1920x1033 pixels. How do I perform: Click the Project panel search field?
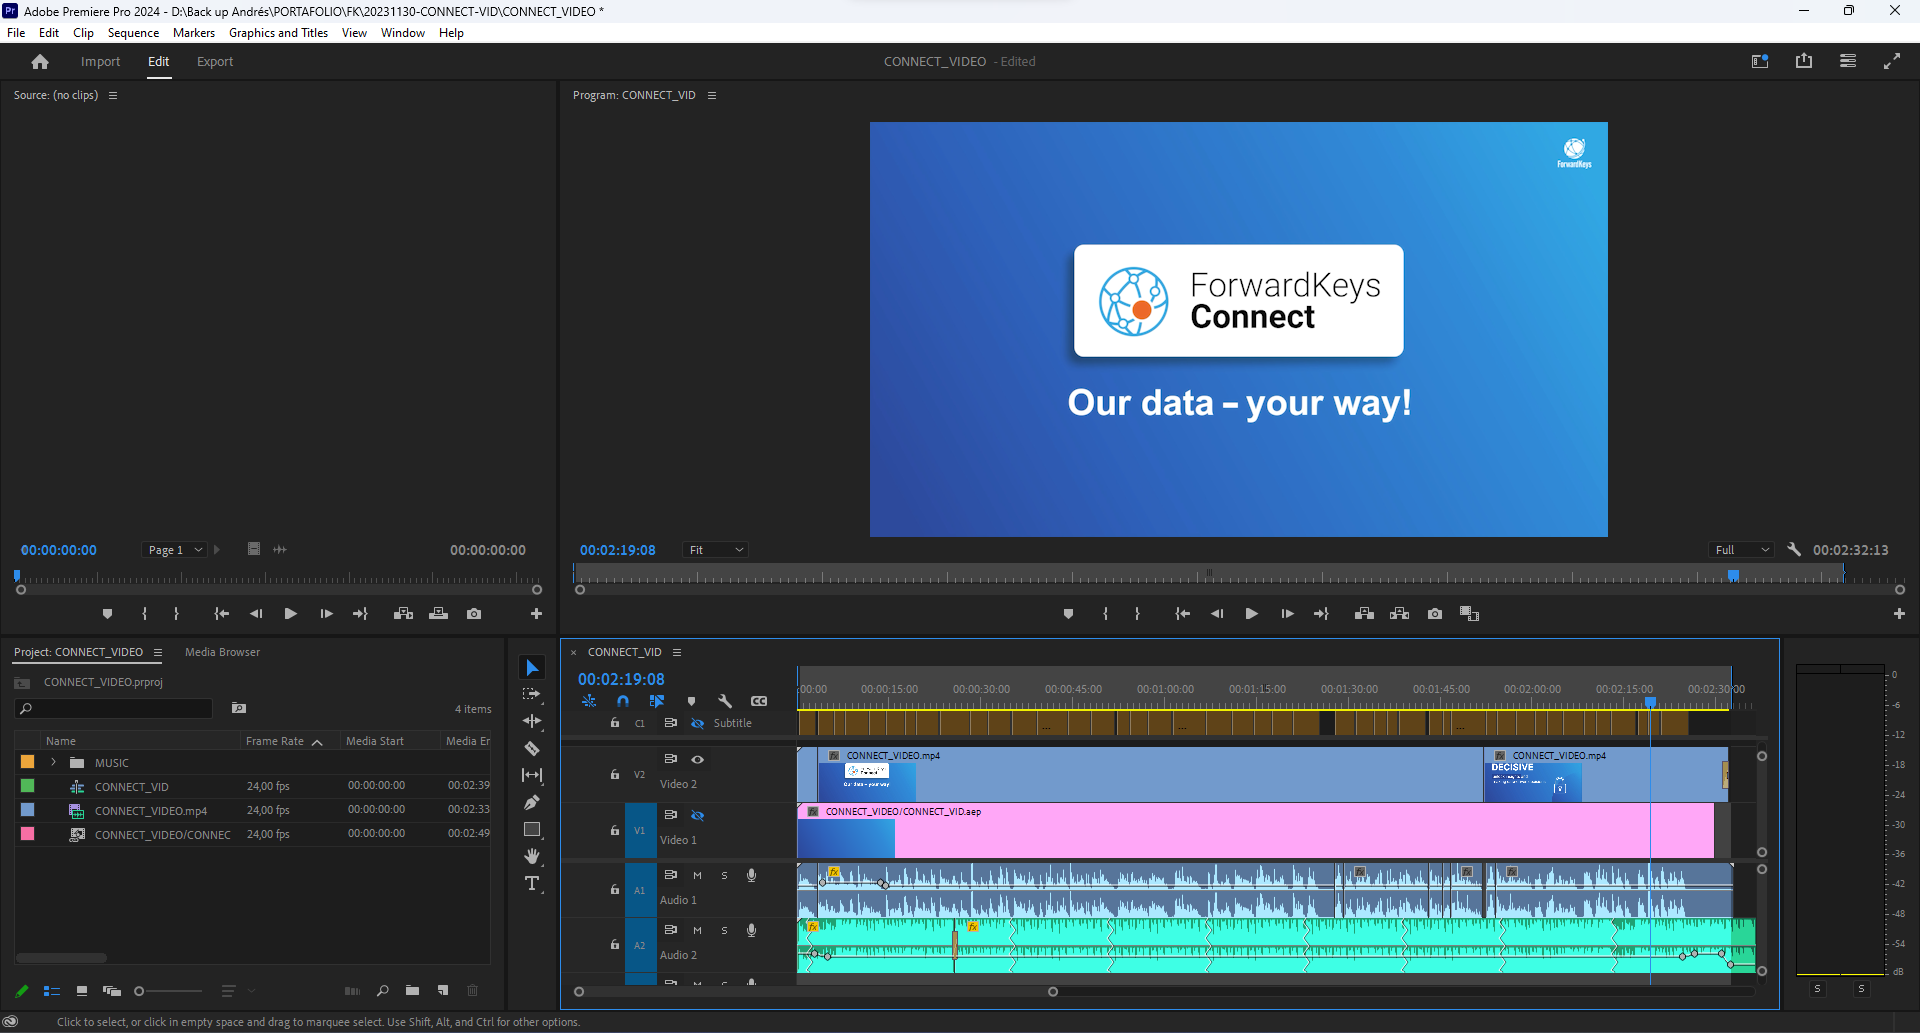(115, 708)
